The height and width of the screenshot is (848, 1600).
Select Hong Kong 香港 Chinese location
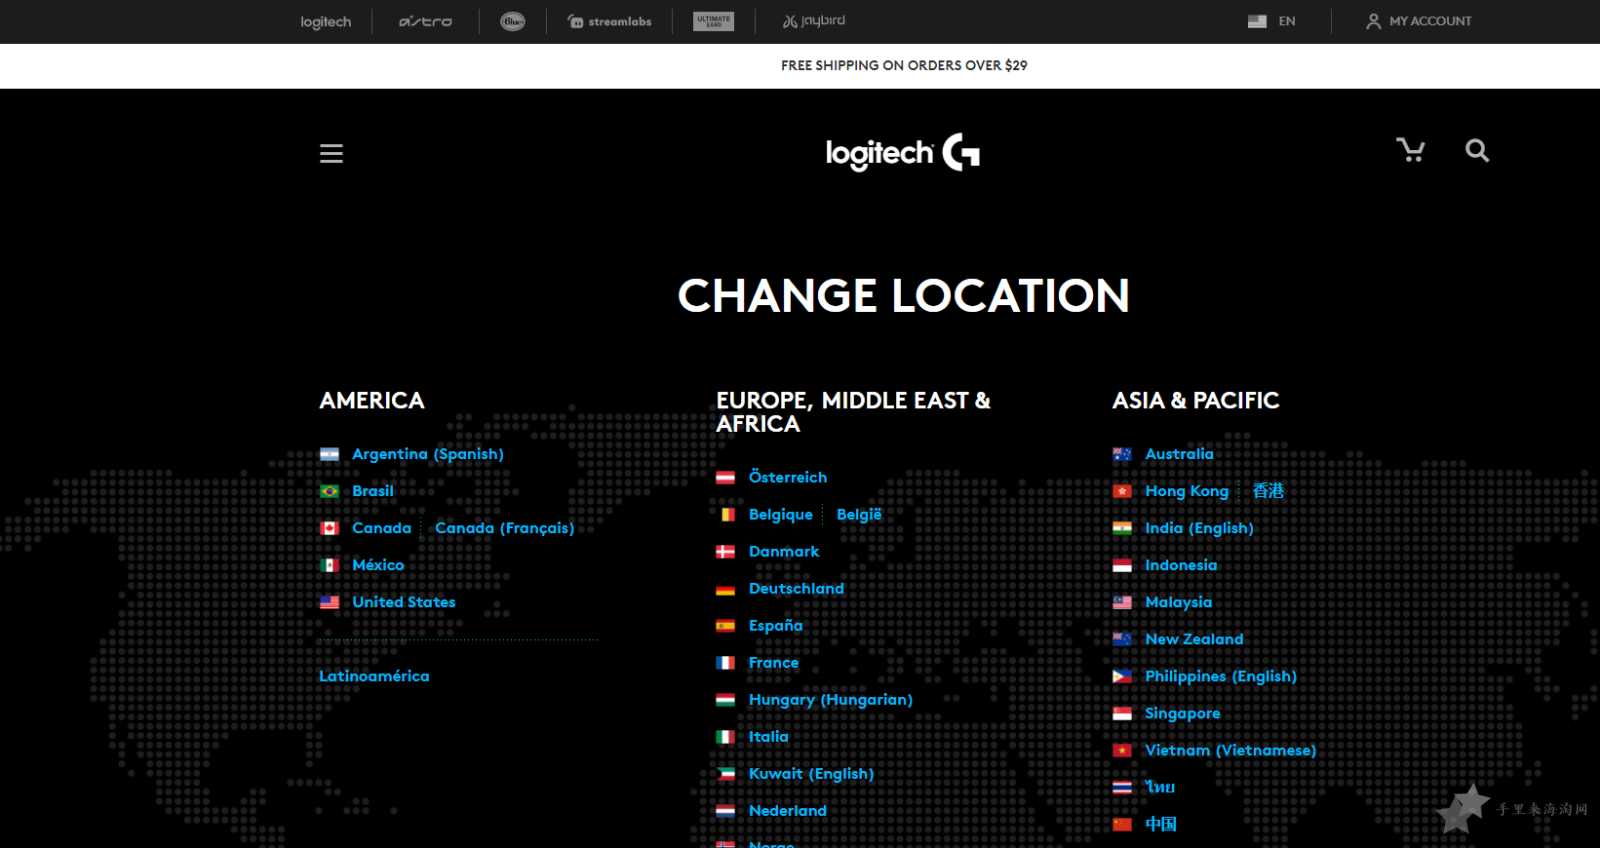pyautogui.click(x=1268, y=491)
